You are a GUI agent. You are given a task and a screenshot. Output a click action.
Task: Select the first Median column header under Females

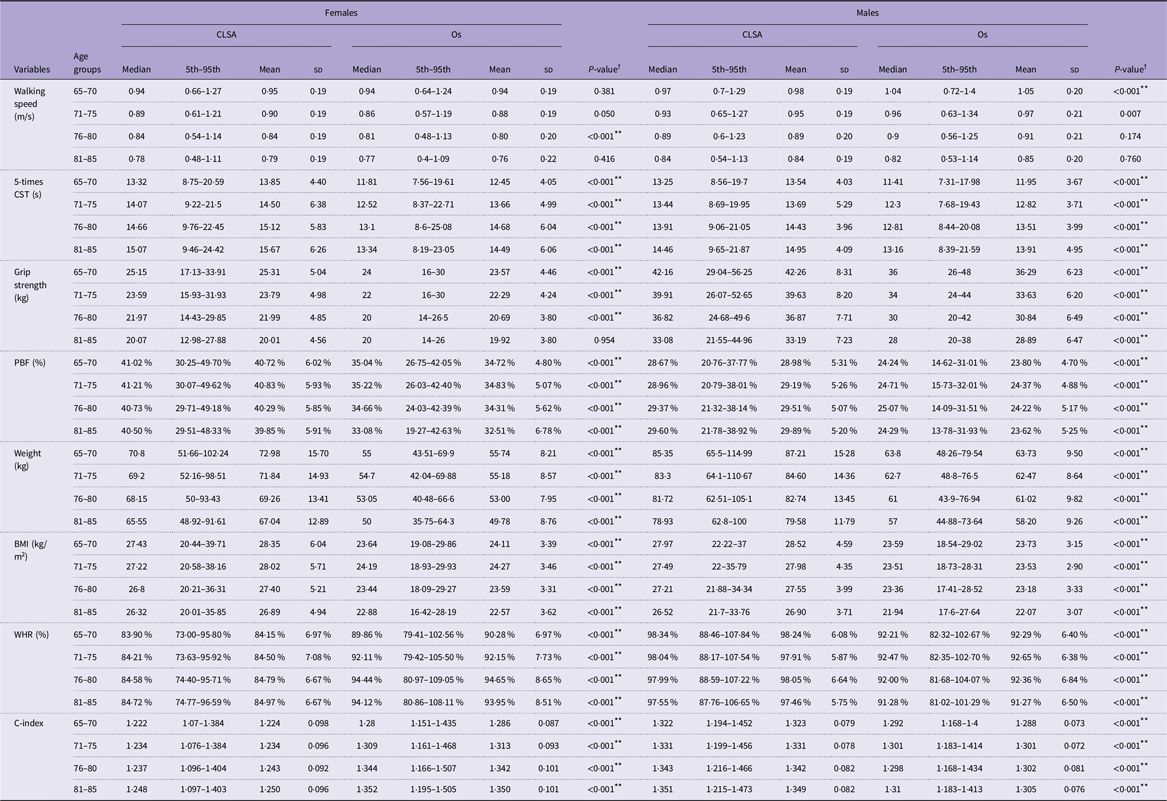coord(136,69)
